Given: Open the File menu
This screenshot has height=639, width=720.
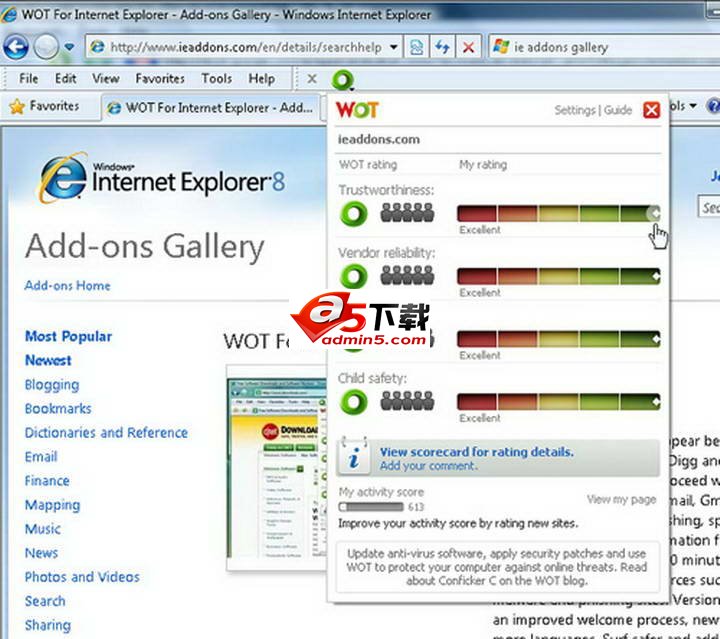Looking at the screenshot, I should (28, 78).
